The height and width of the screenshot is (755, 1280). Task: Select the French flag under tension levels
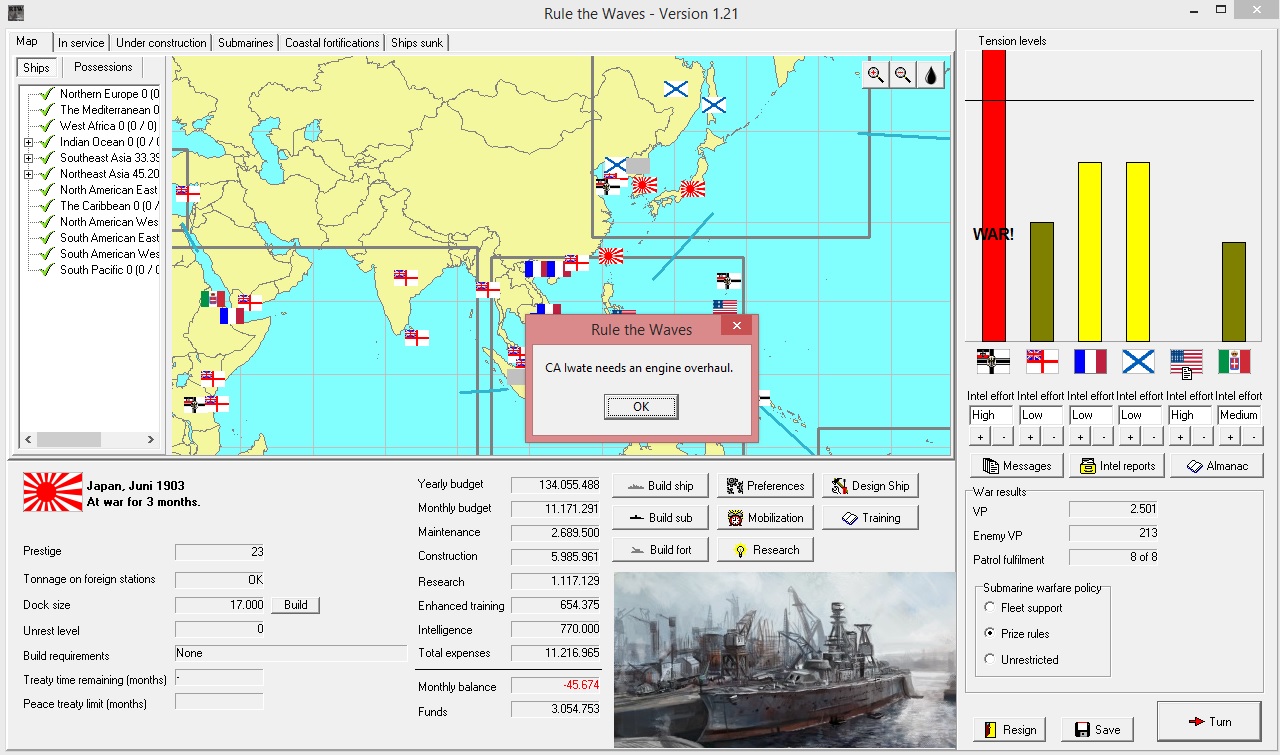point(1090,361)
